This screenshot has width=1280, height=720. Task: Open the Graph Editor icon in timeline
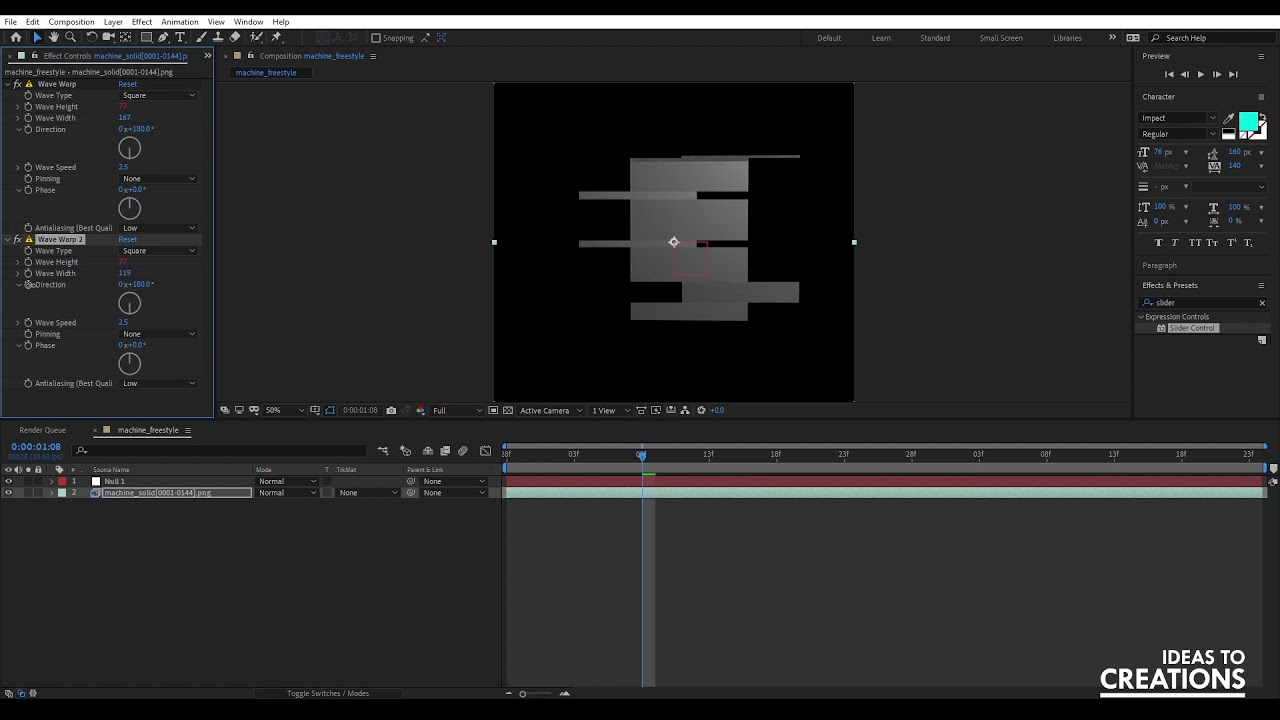pos(485,451)
